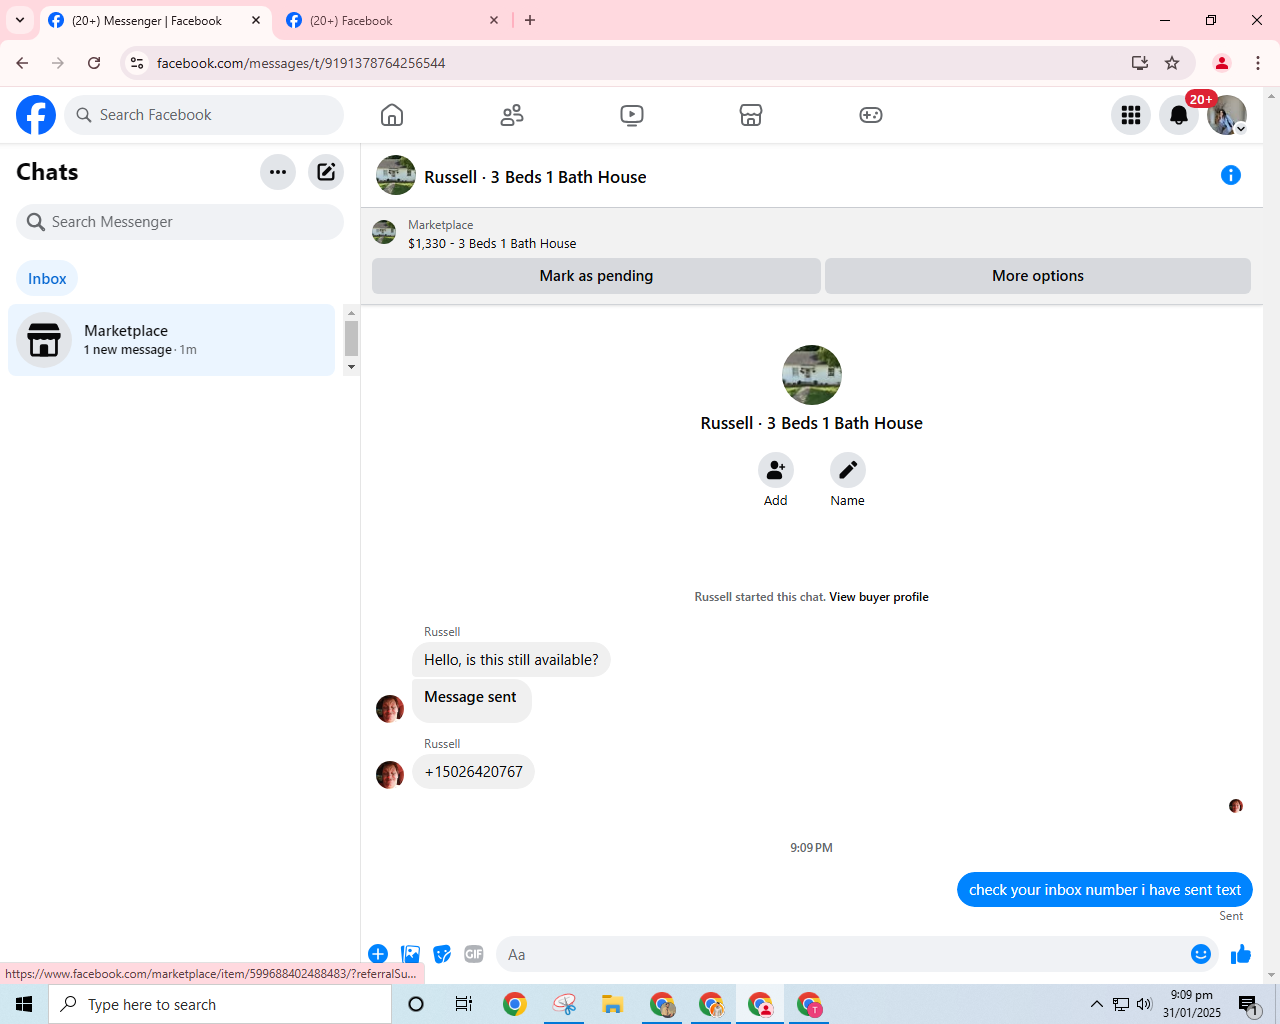This screenshot has height=1024, width=1280.
Task: Send a thumbs-up like
Action: 1241,954
